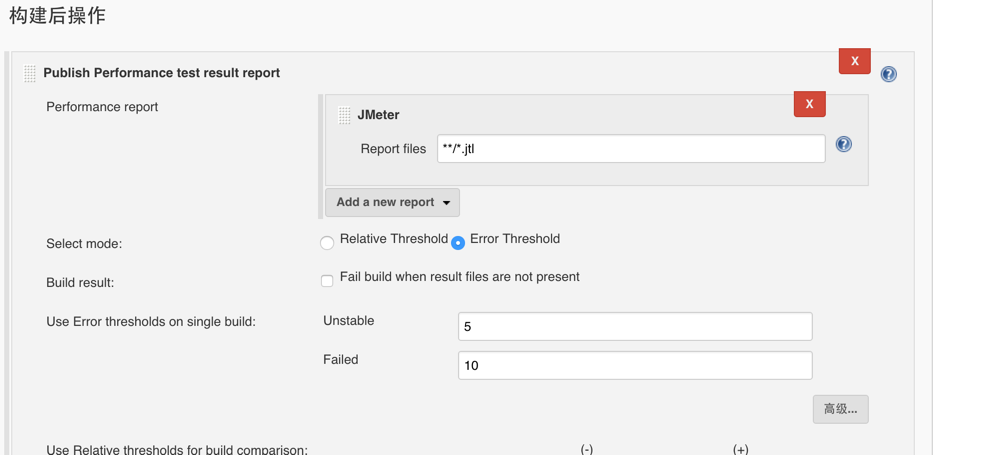
Task: Edit the Report files field containing **/*.jtl
Action: click(631, 148)
